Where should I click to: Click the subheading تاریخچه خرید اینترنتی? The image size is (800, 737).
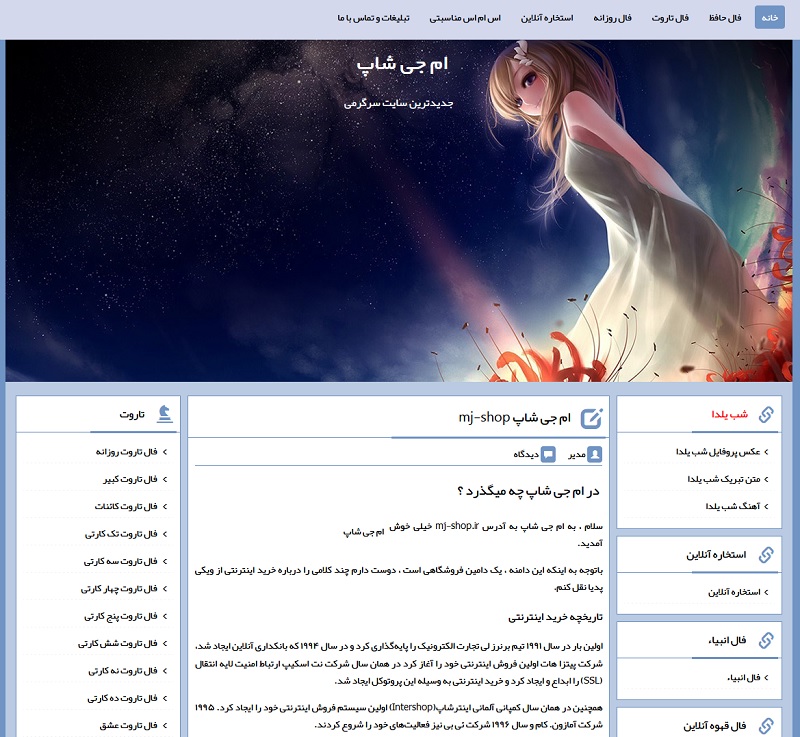pos(555,617)
